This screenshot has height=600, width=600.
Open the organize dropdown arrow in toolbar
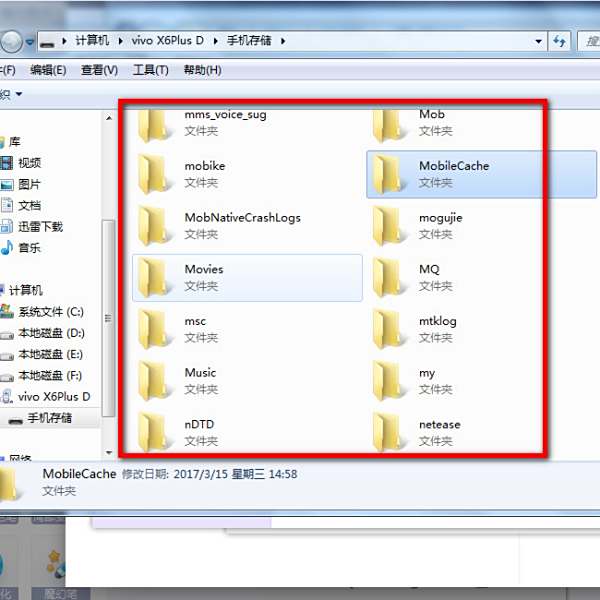[x=19, y=94]
